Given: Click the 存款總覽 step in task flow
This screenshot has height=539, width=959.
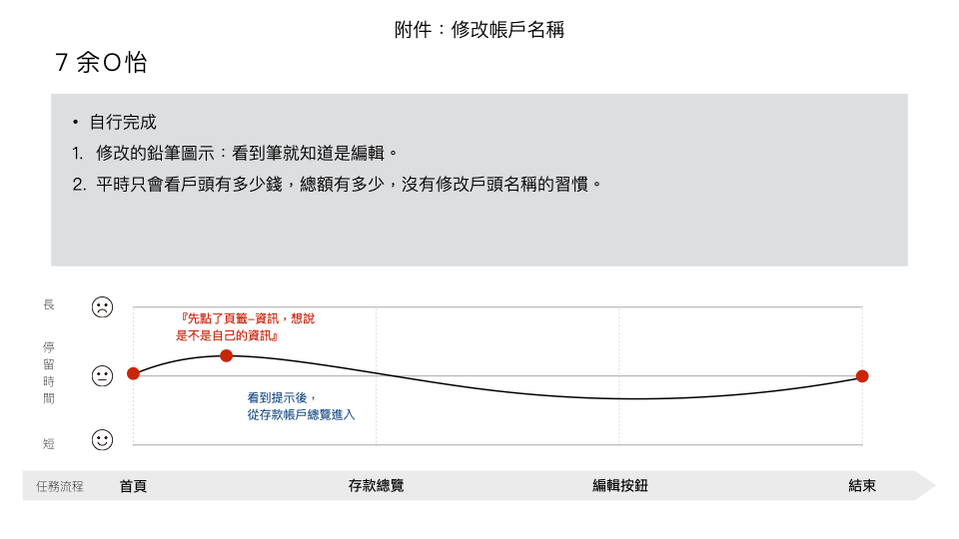Looking at the screenshot, I should (x=376, y=486).
